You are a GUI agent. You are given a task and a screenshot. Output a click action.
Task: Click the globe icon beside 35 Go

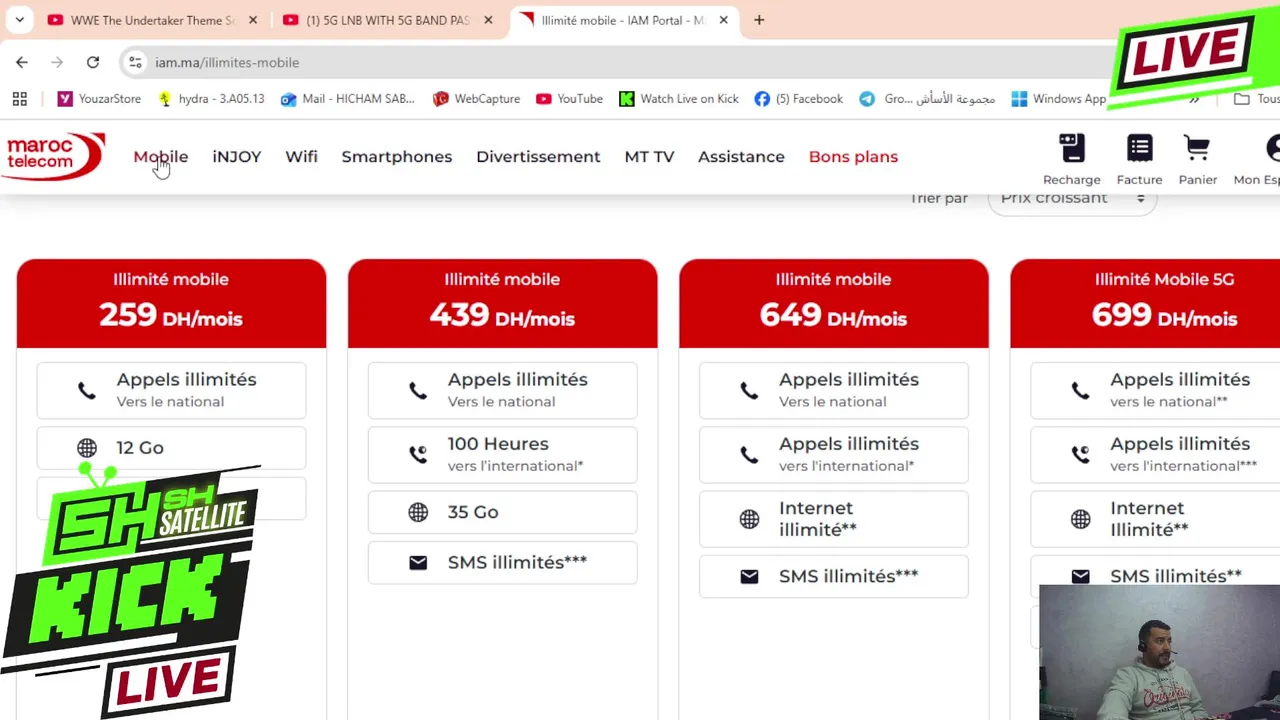[418, 512]
